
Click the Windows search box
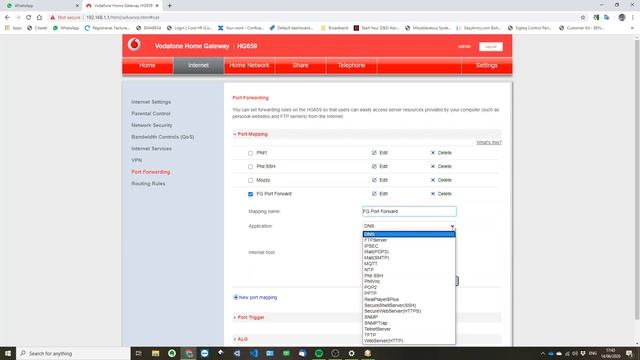click(73, 353)
